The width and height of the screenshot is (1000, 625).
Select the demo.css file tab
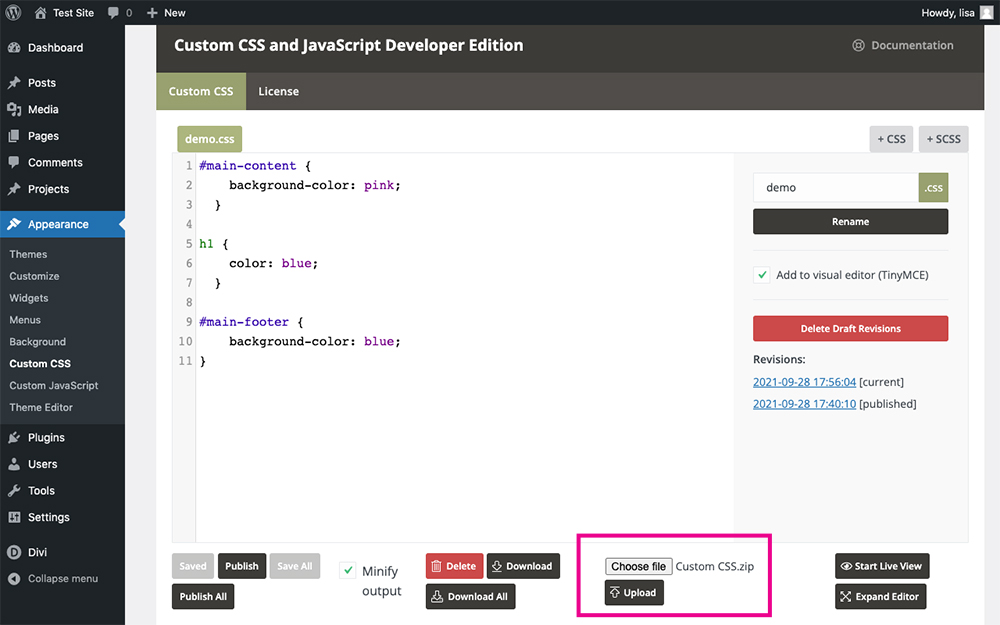pos(210,139)
